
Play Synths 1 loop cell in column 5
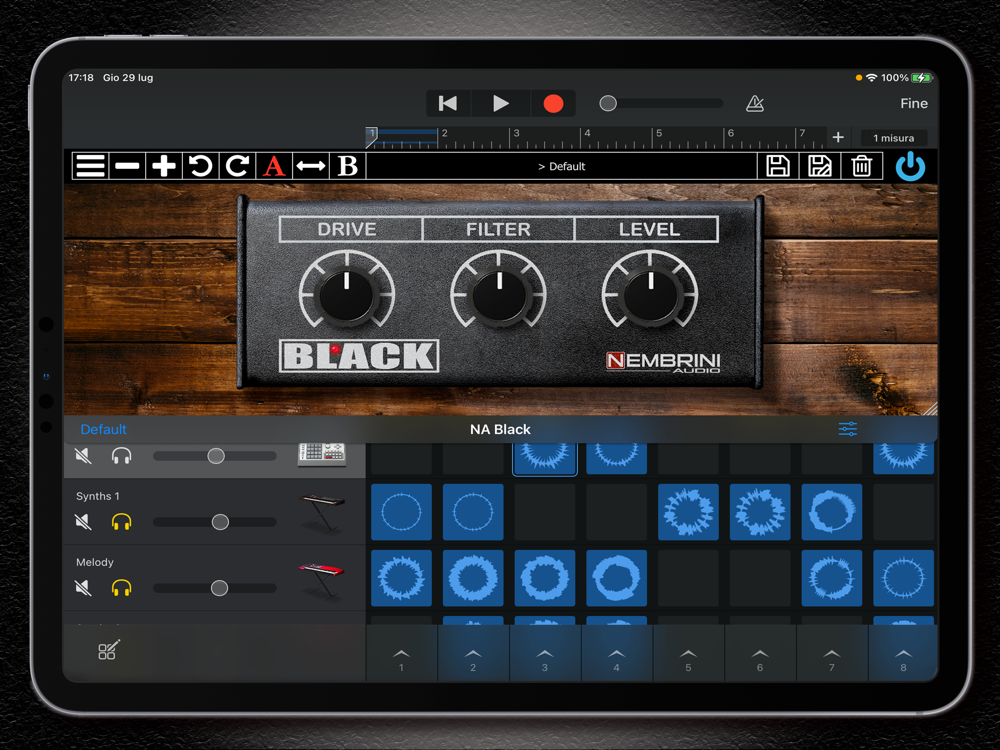click(688, 512)
